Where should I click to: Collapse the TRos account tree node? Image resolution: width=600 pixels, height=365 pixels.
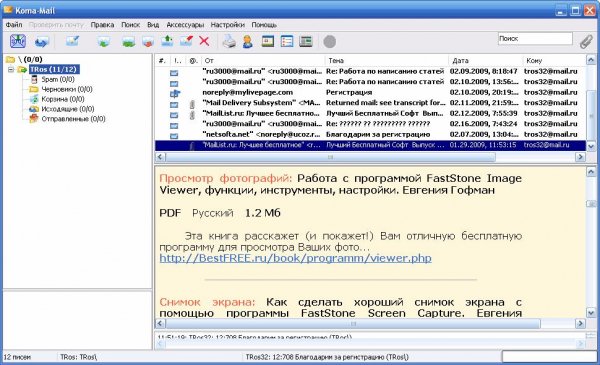[11, 69]
